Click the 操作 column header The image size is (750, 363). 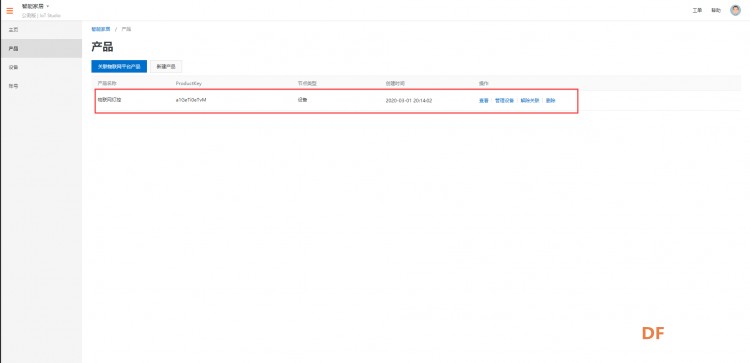pos(484,83)
